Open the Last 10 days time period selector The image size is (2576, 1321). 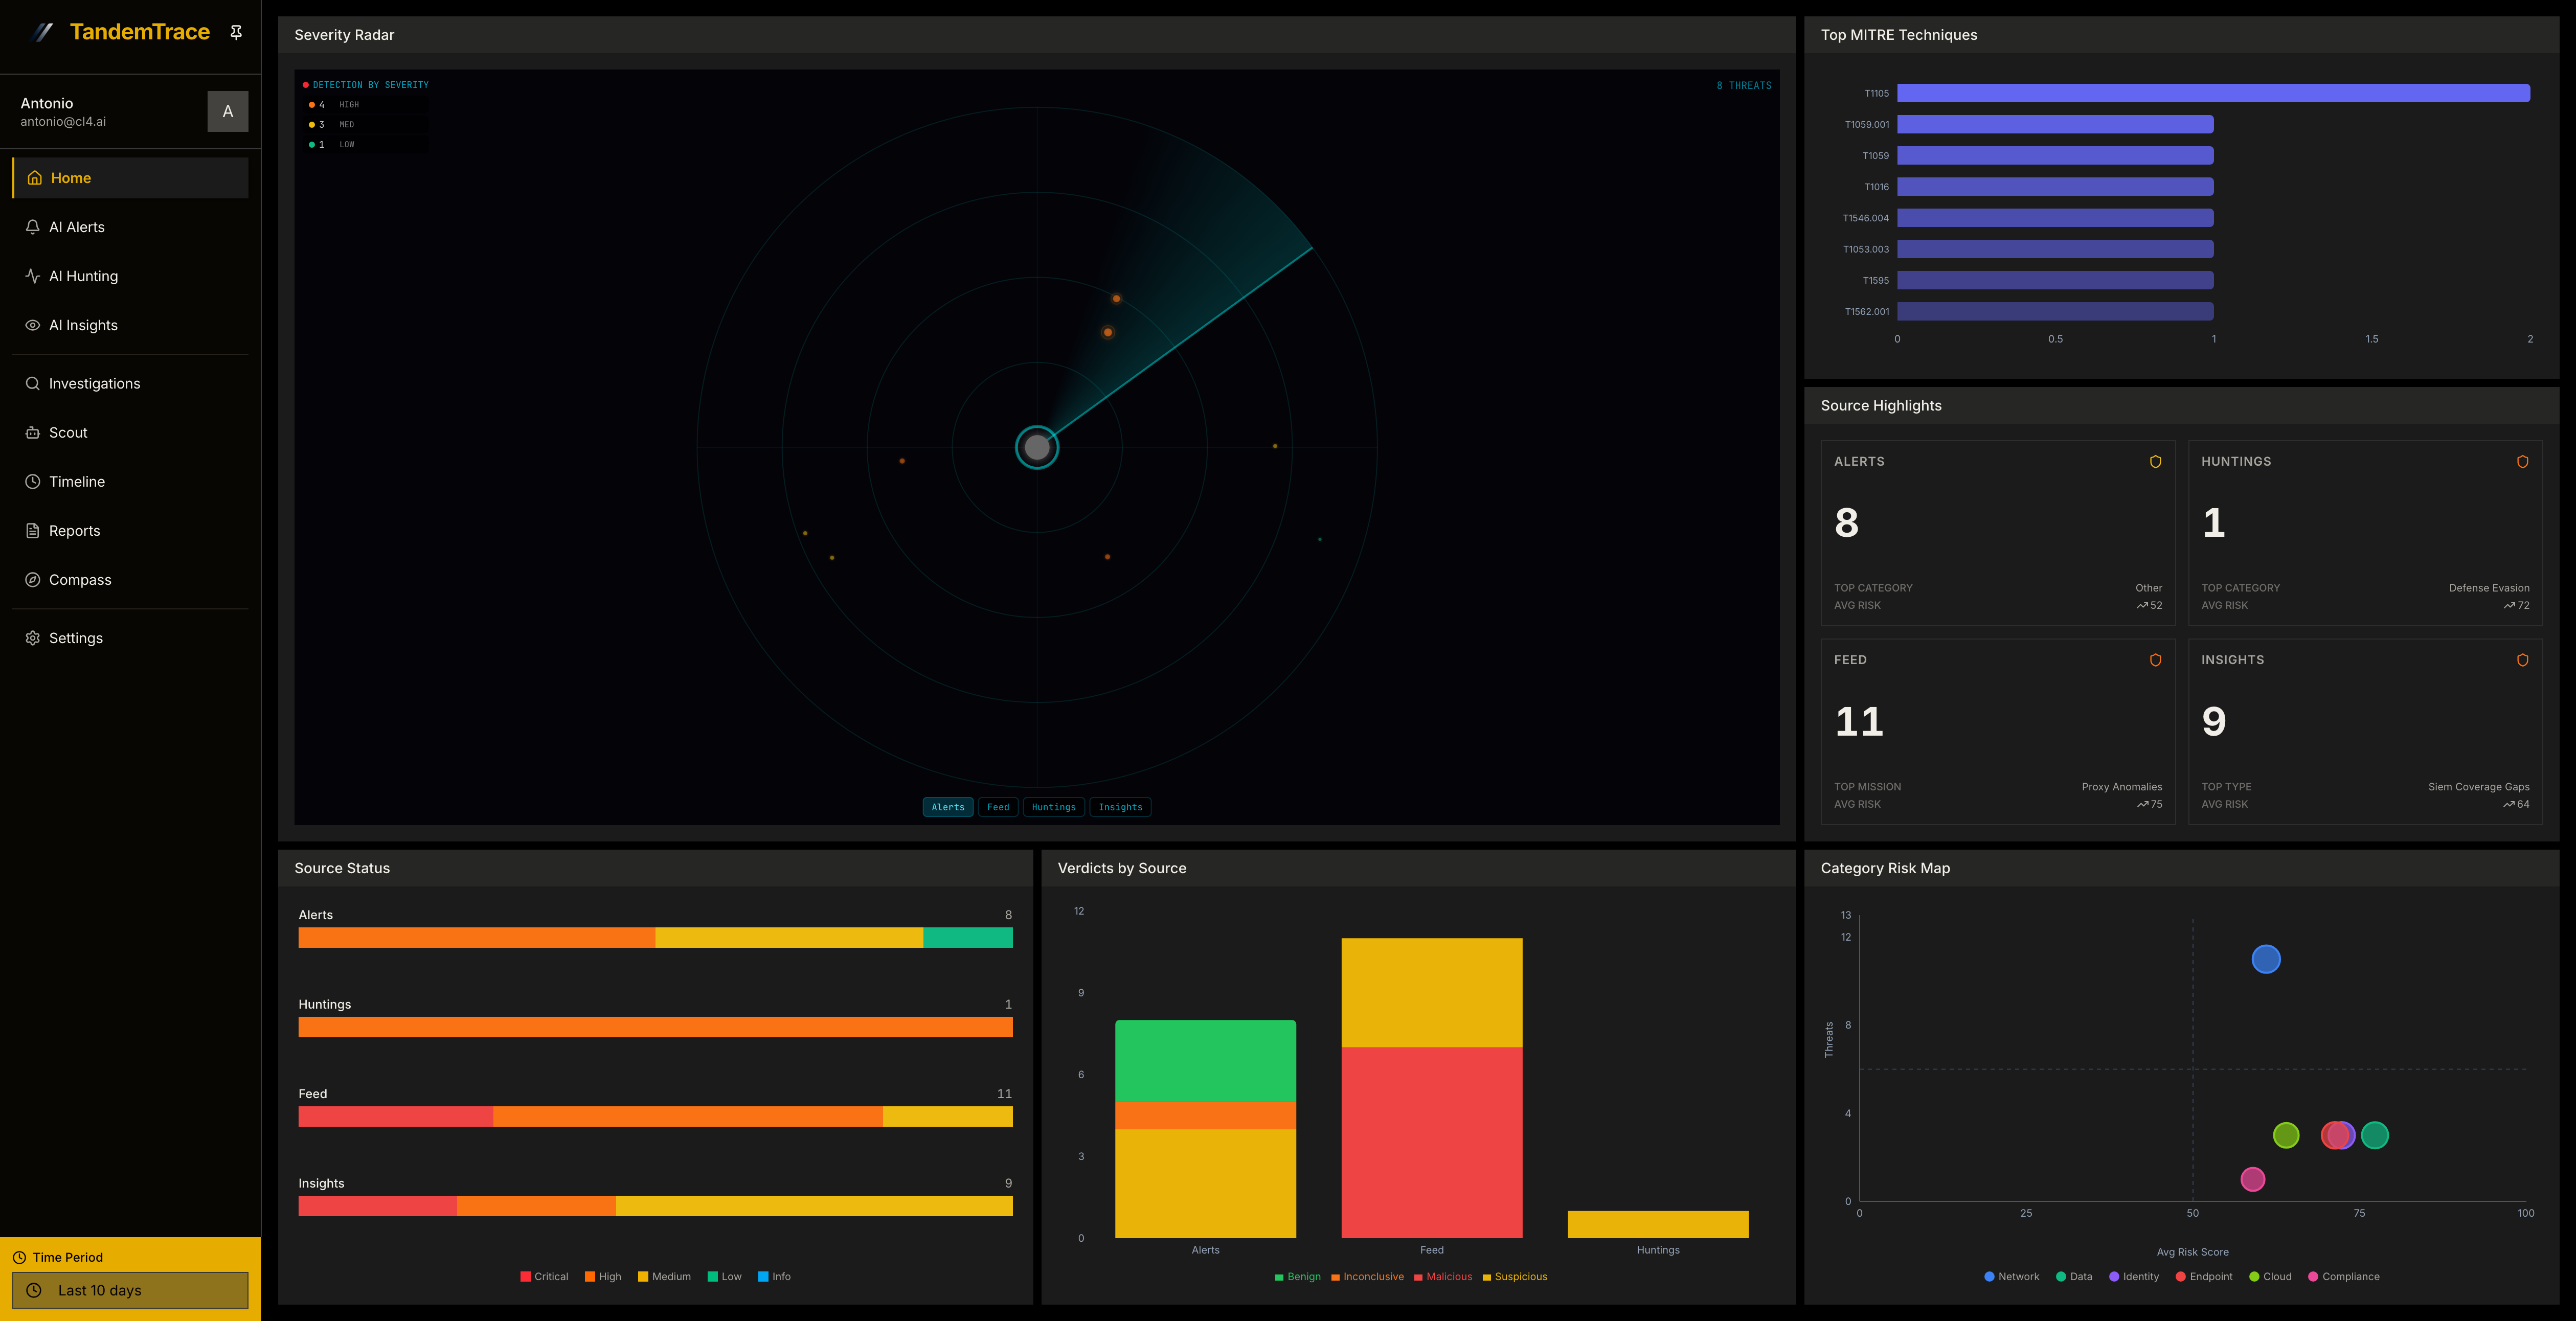(129, 1290)
